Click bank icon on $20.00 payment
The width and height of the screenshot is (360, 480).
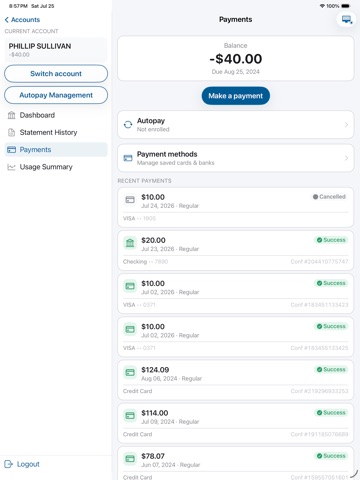130,243
